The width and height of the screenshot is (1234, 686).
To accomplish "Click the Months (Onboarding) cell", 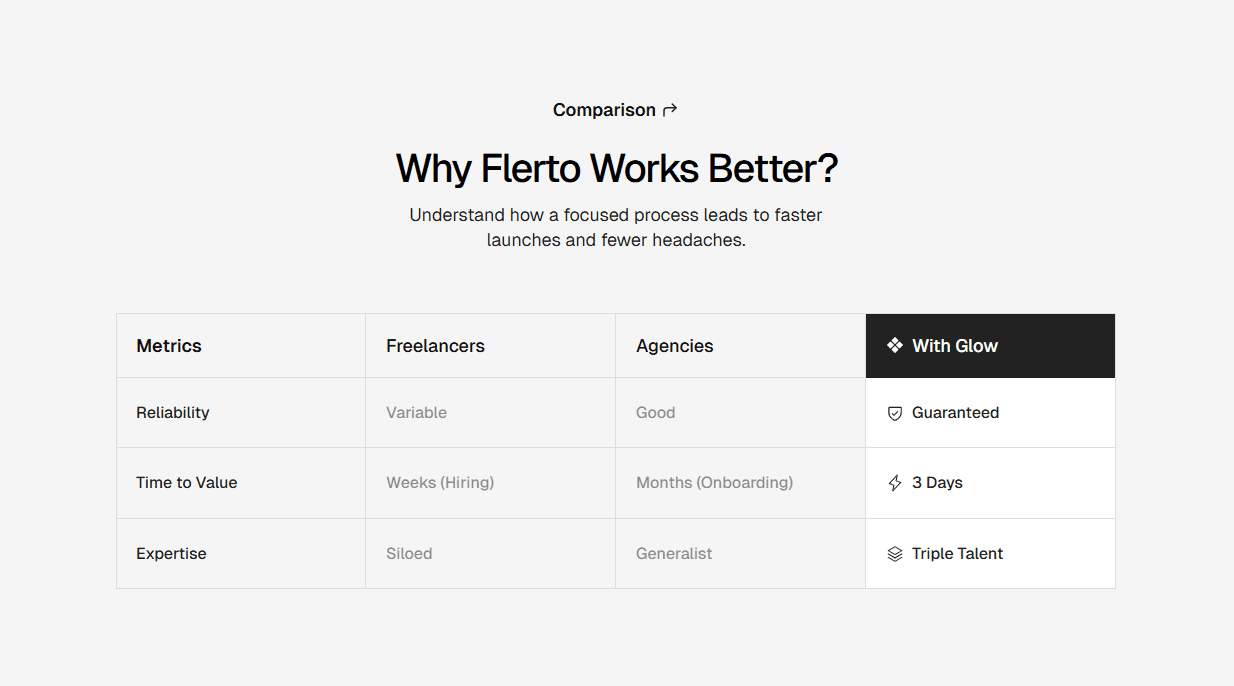I will pos(714,482).
